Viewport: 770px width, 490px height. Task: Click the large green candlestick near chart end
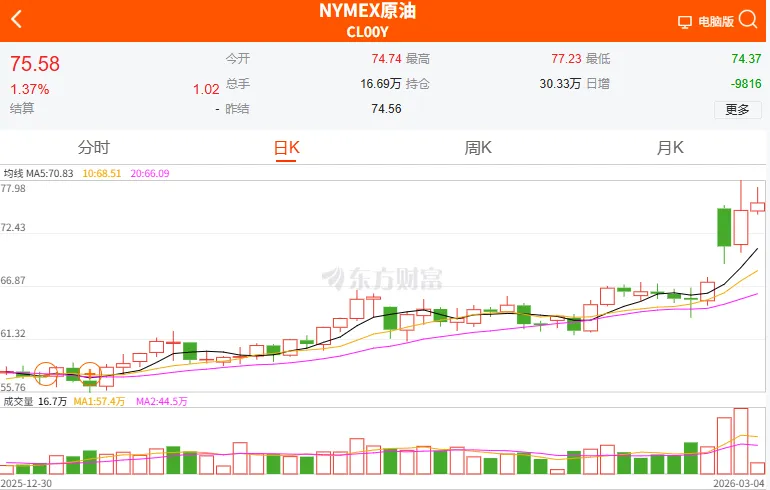pyautogui.click(x=724, y=228)
